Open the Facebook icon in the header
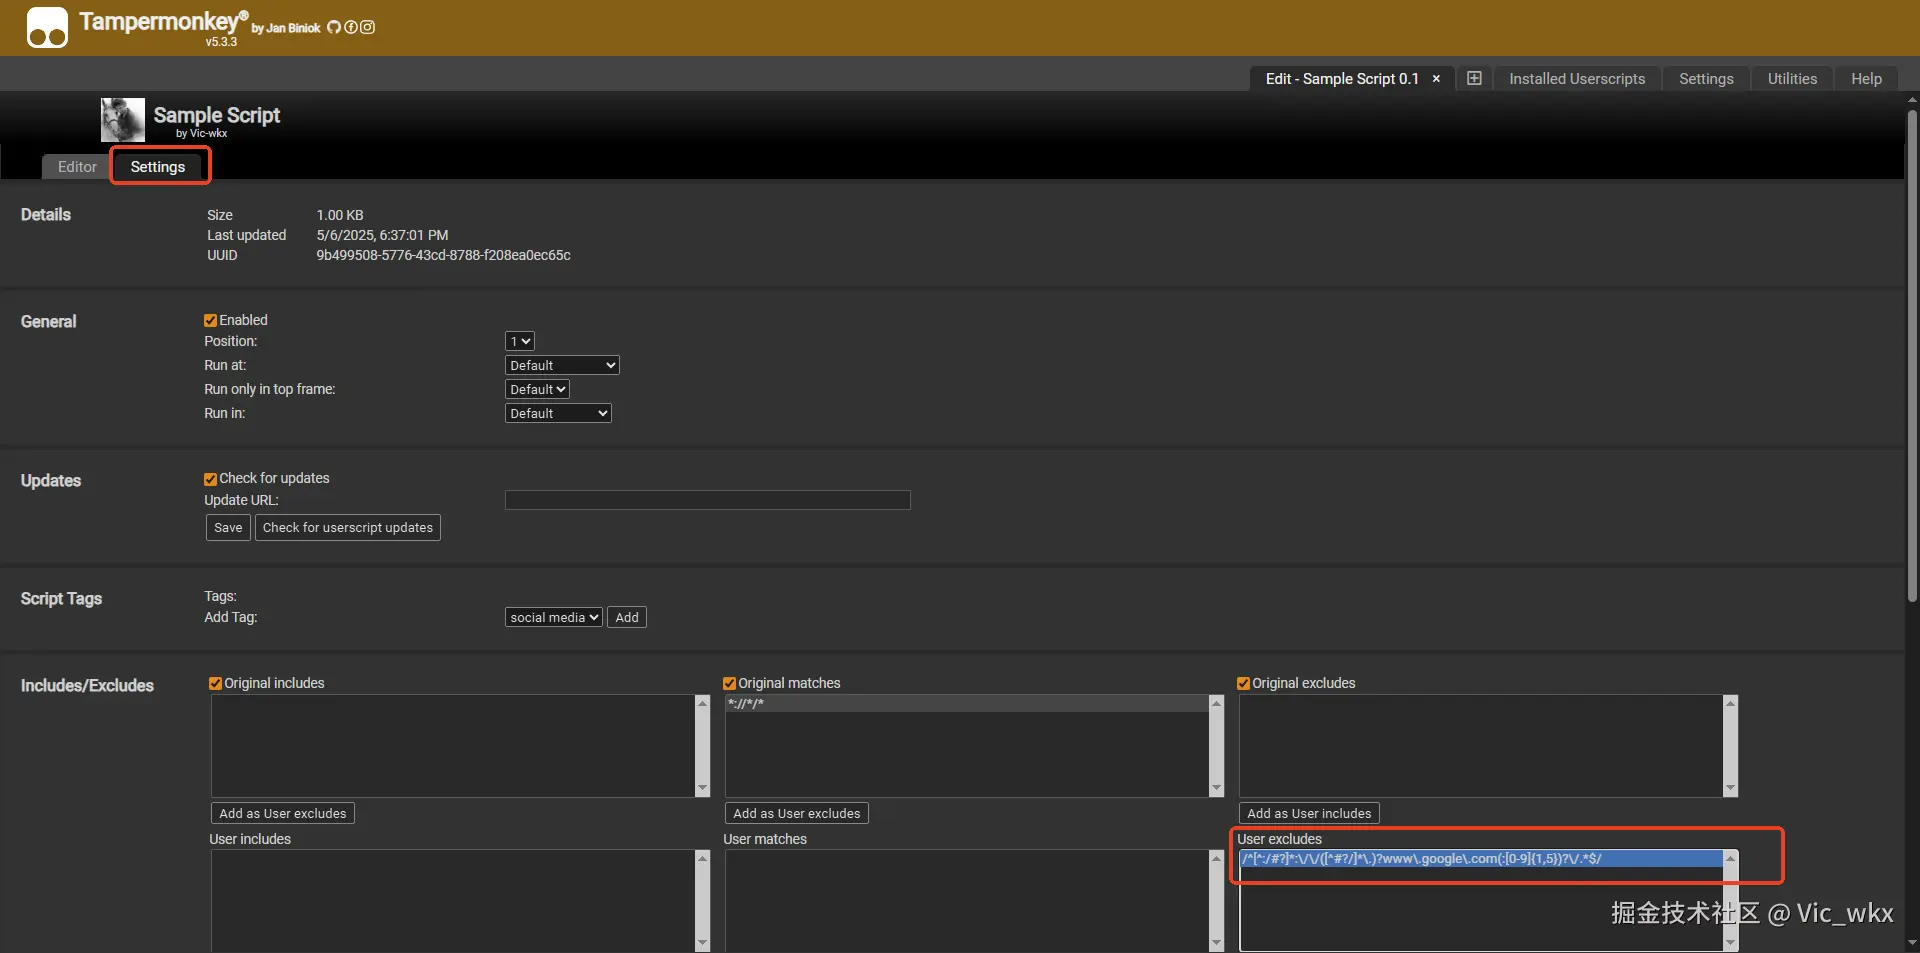Image resolution: width=1920 pixels, height=953 pixels. coord(351,28)
